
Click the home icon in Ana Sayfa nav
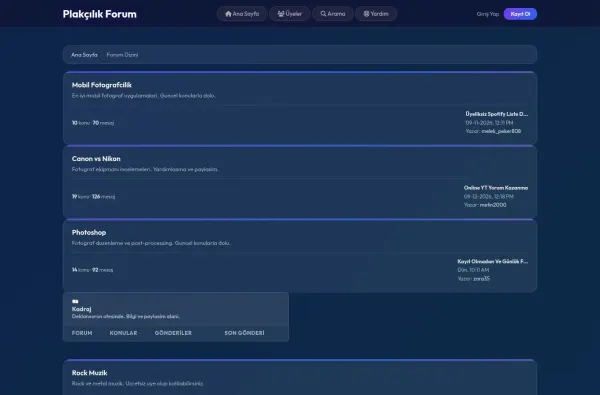pos(228,14)
